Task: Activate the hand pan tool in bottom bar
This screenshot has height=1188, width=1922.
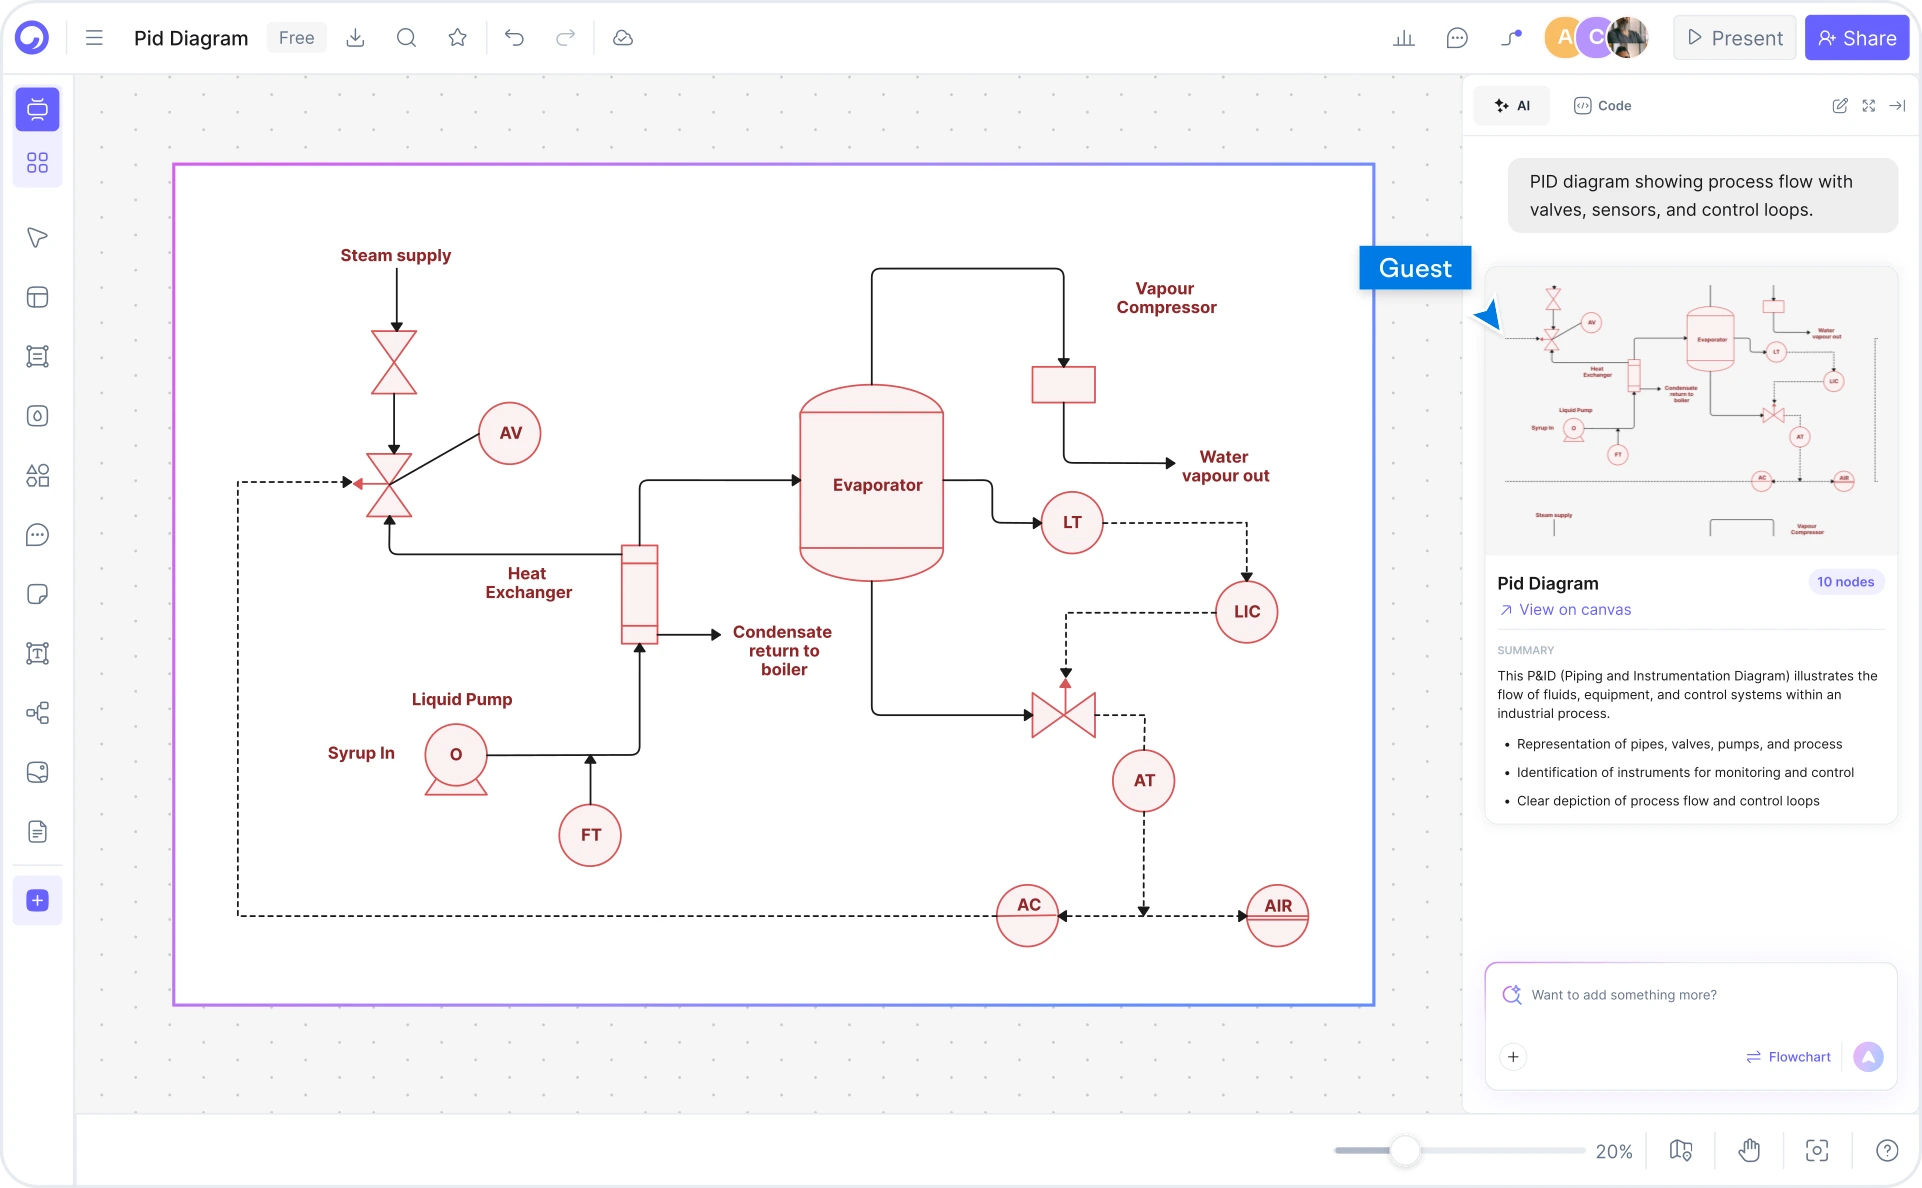Action: tap(1749, 1151)
